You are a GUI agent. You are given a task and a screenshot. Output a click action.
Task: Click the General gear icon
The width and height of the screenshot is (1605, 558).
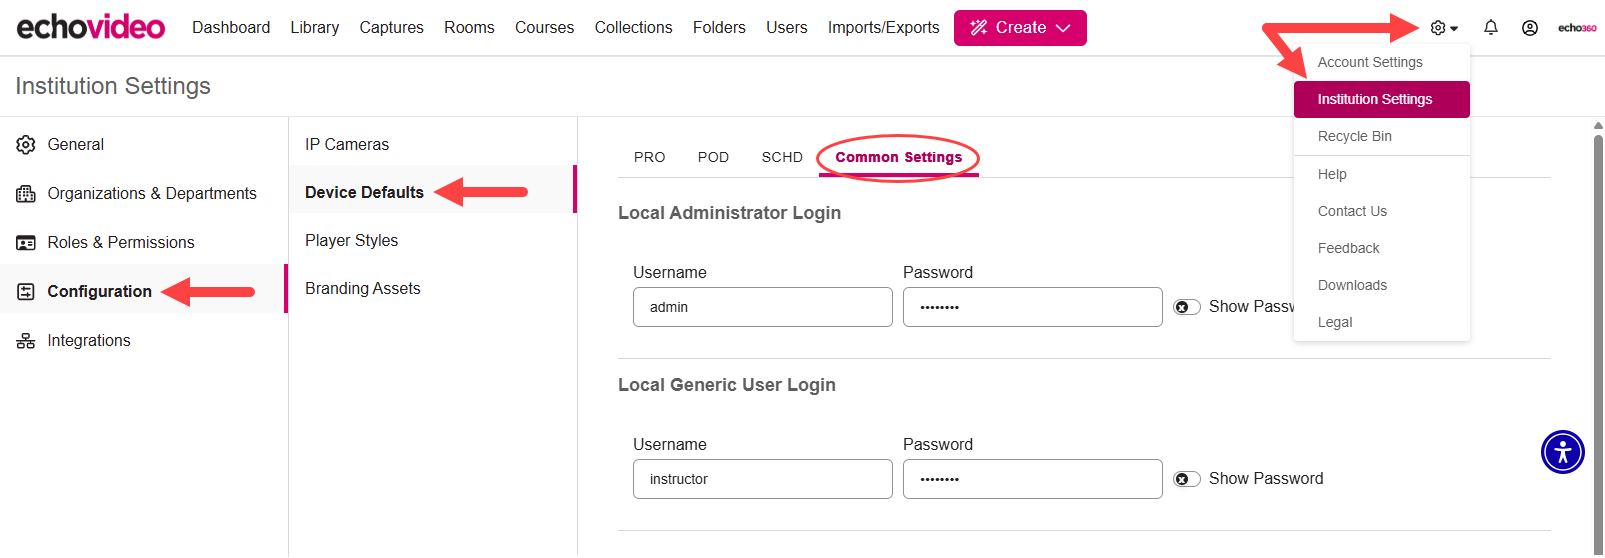[x=26, y=145]
